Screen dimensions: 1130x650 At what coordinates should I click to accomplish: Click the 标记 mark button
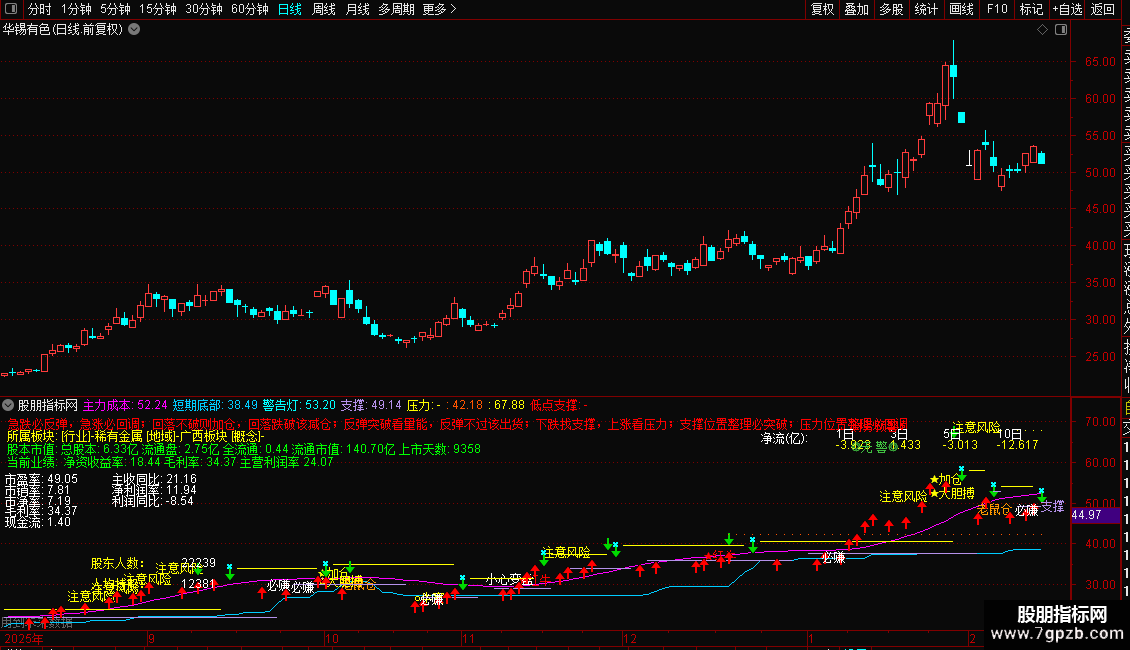(x=1031, y=9)
